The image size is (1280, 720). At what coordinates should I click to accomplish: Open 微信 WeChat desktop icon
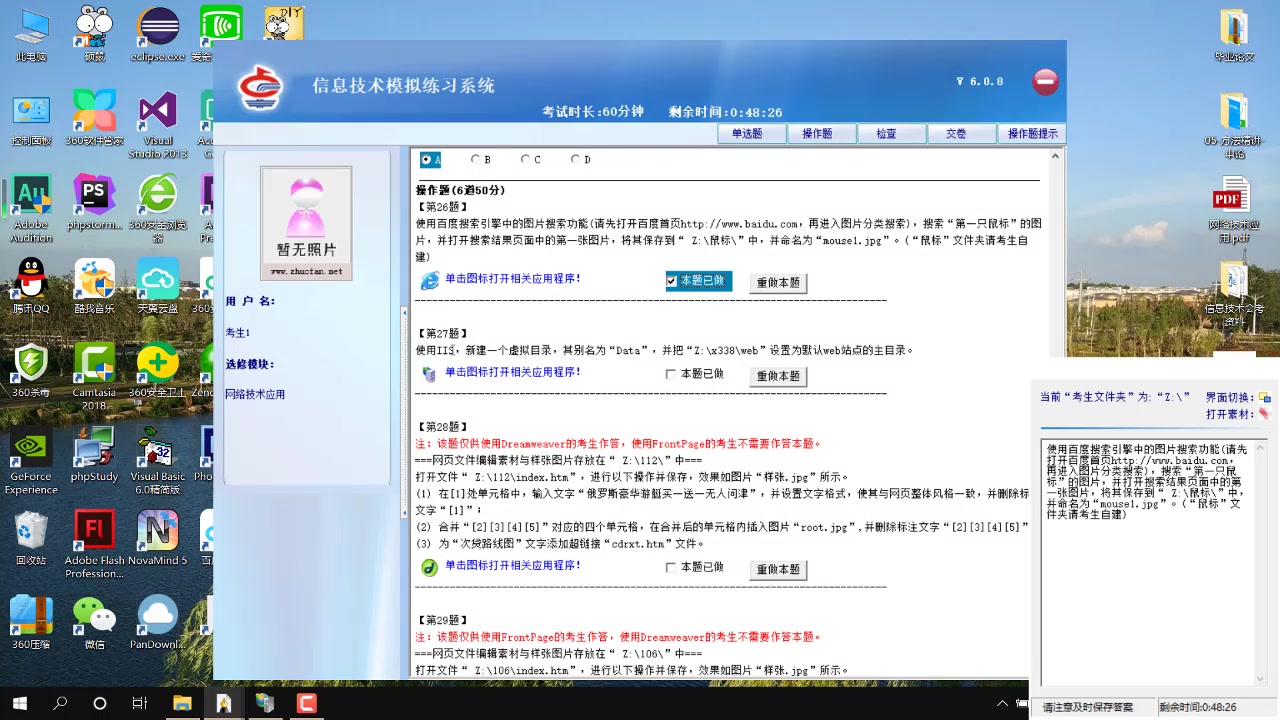pyautogui.click(x=94, y=623)
